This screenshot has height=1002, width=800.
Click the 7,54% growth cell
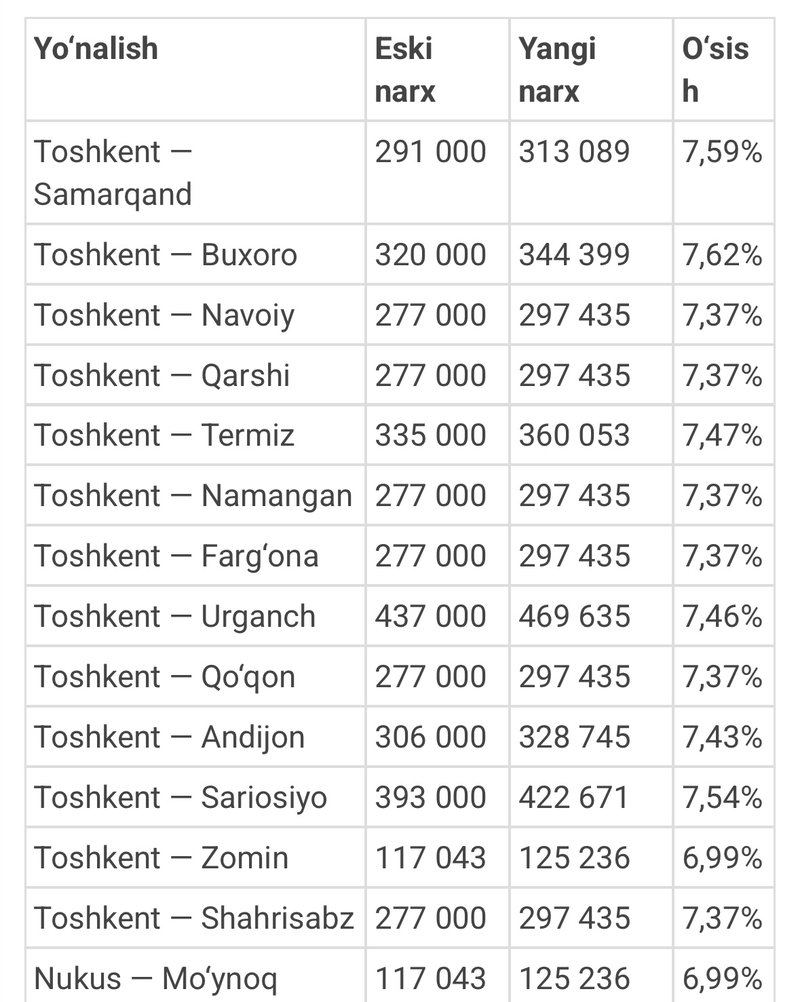[722, 797]
